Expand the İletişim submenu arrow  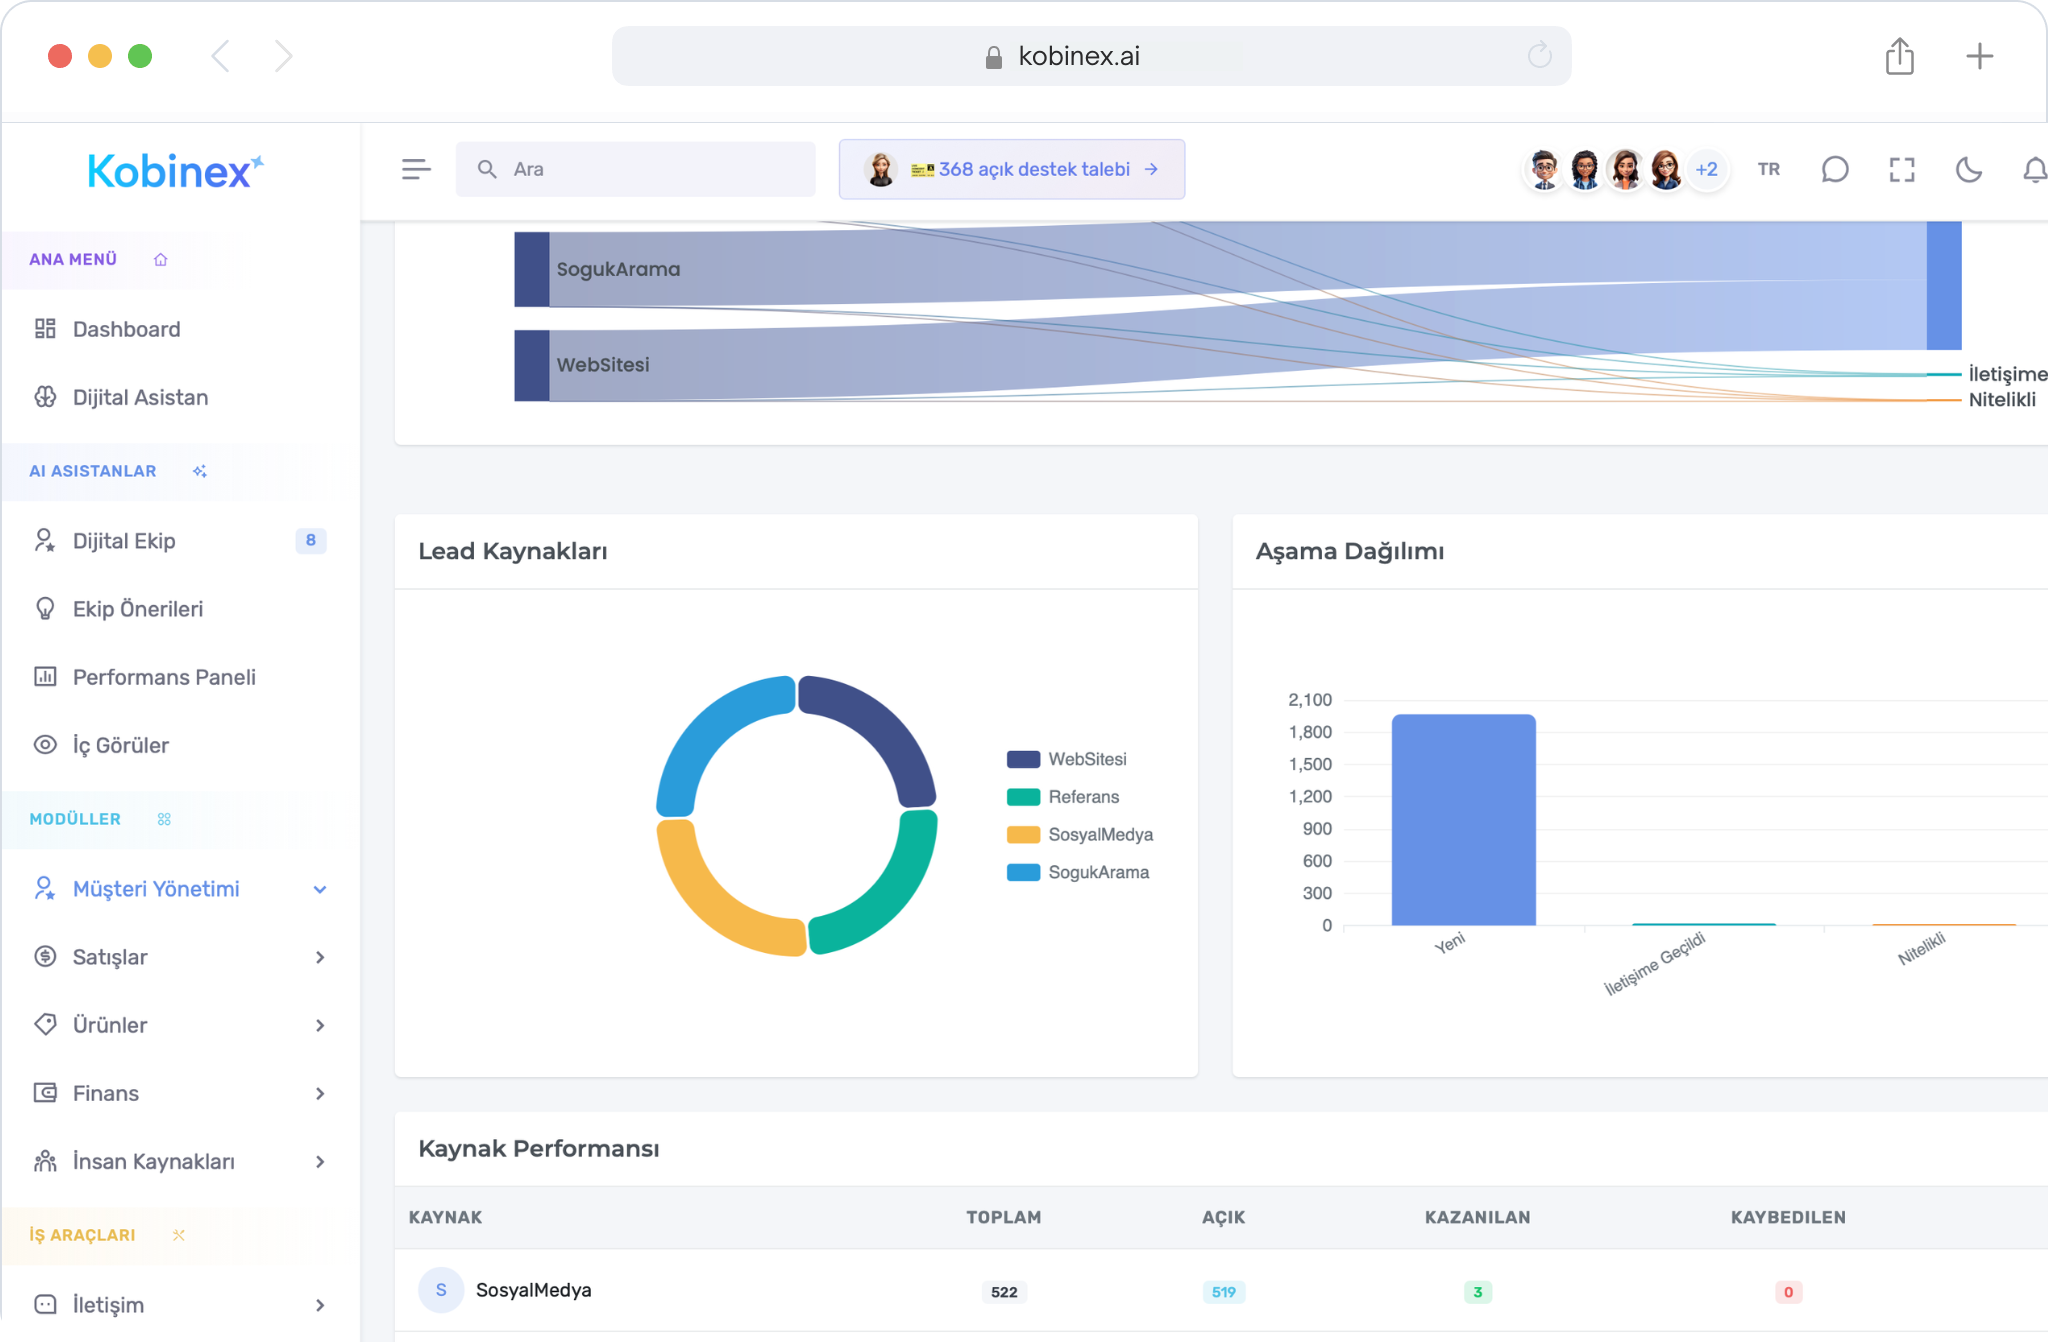pyautogui.click(x=320, y=1305)
